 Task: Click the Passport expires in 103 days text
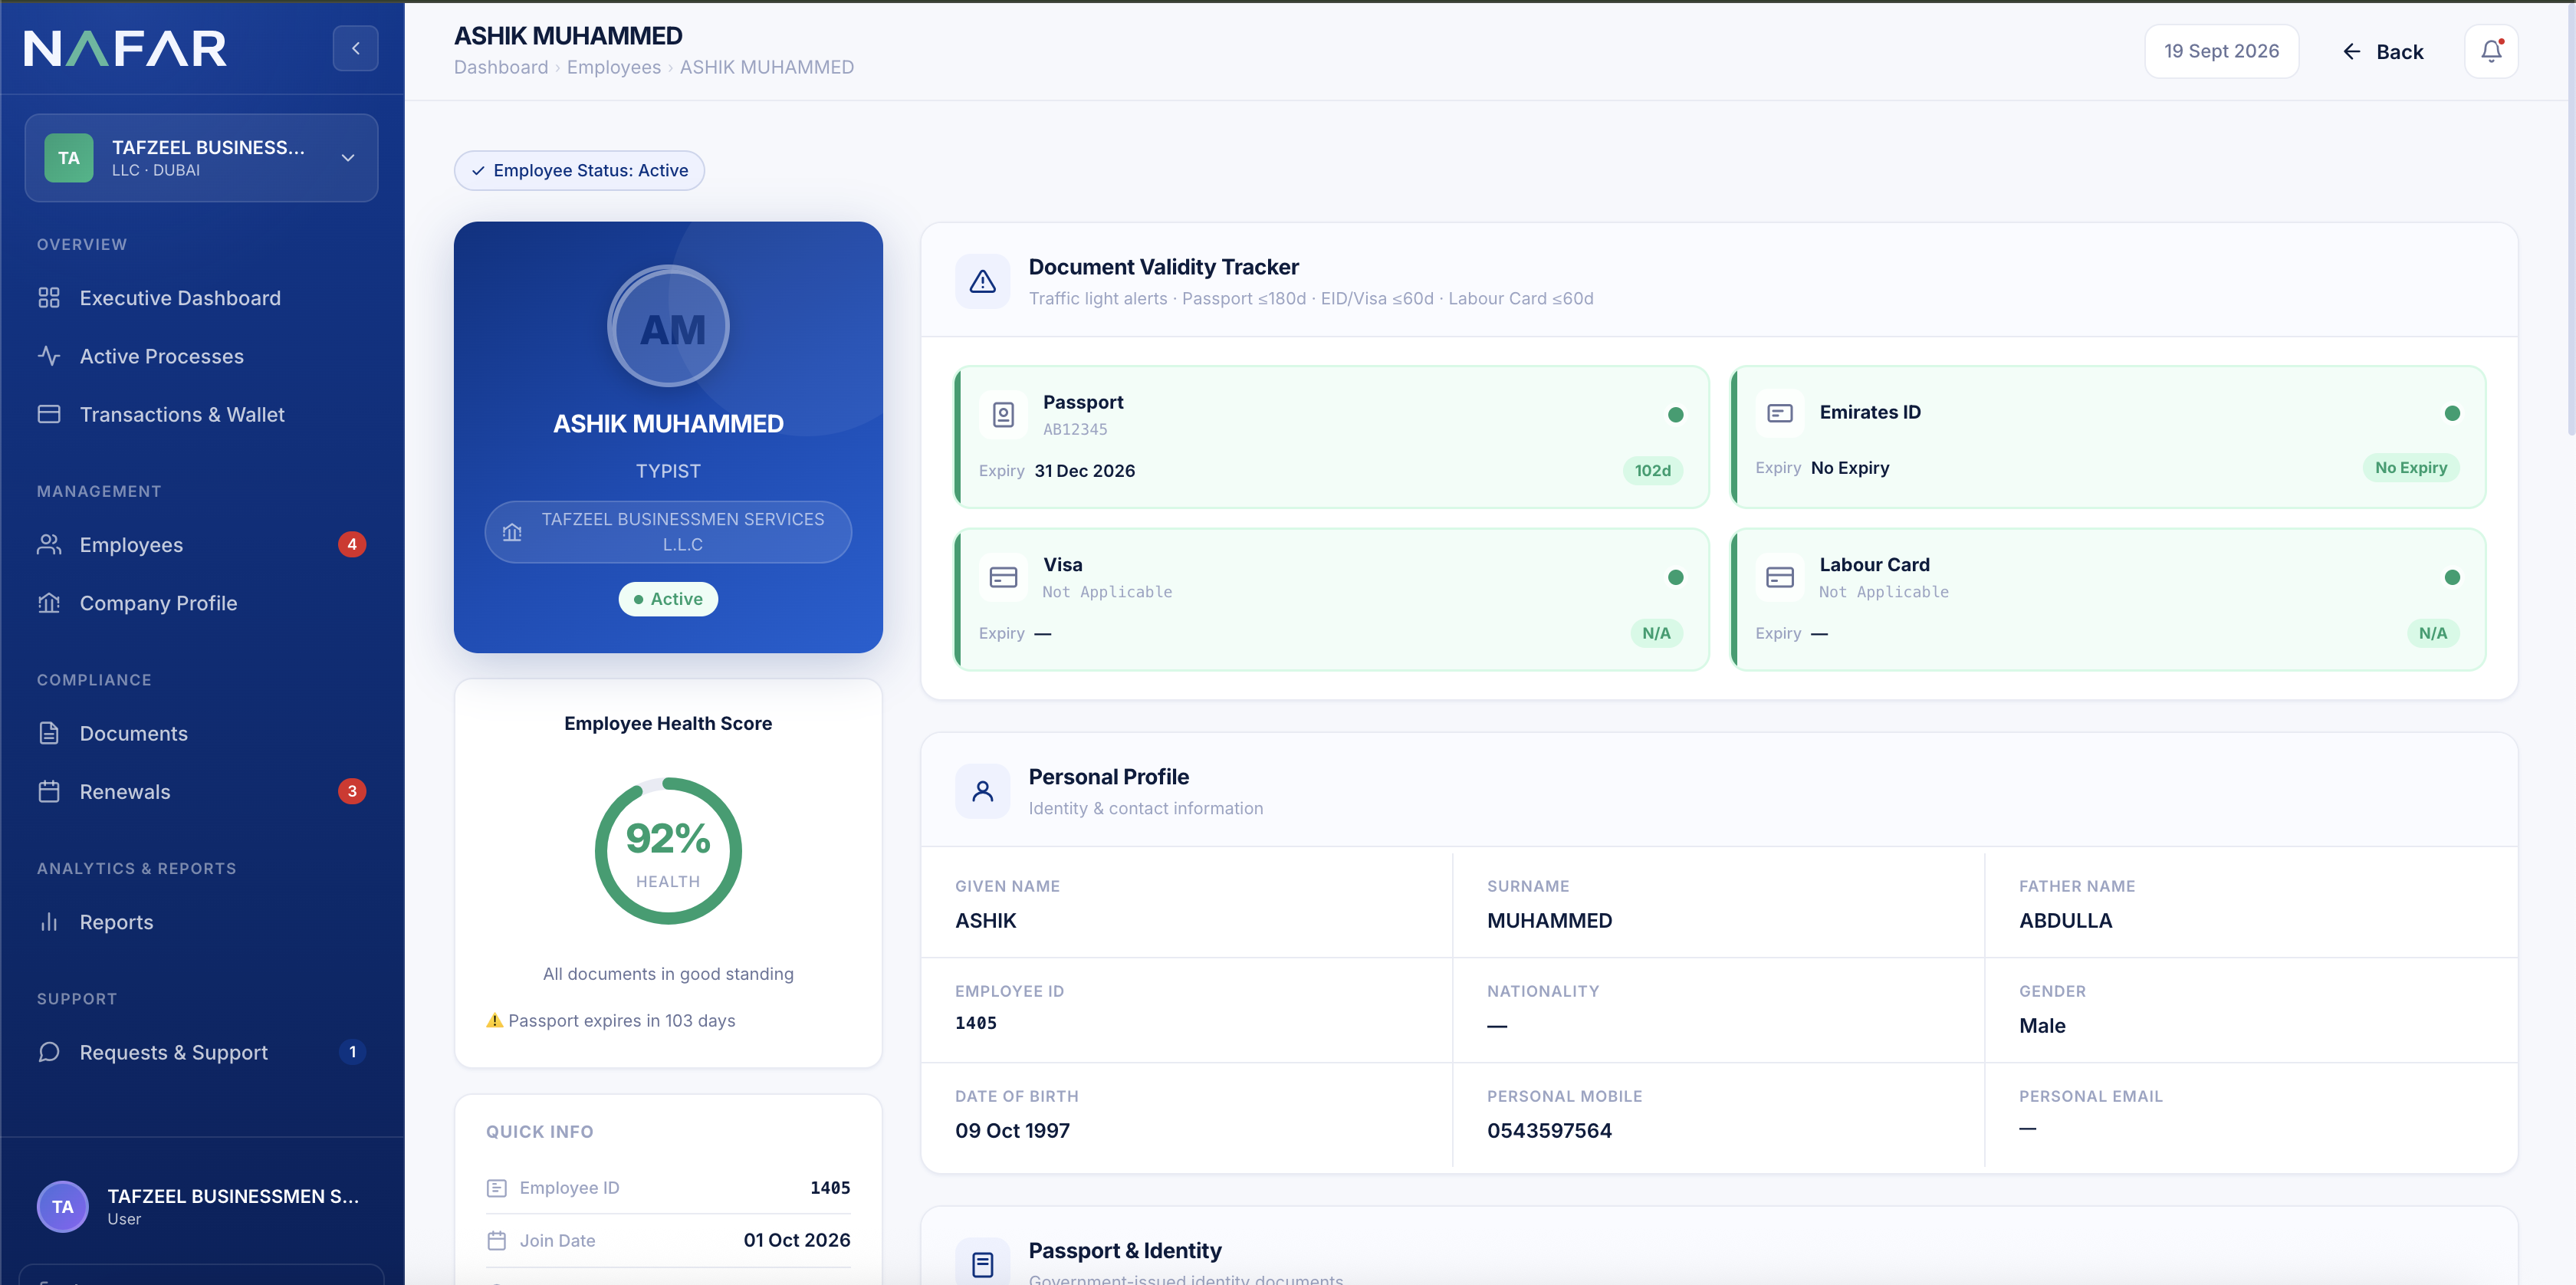click(621, 1020)
